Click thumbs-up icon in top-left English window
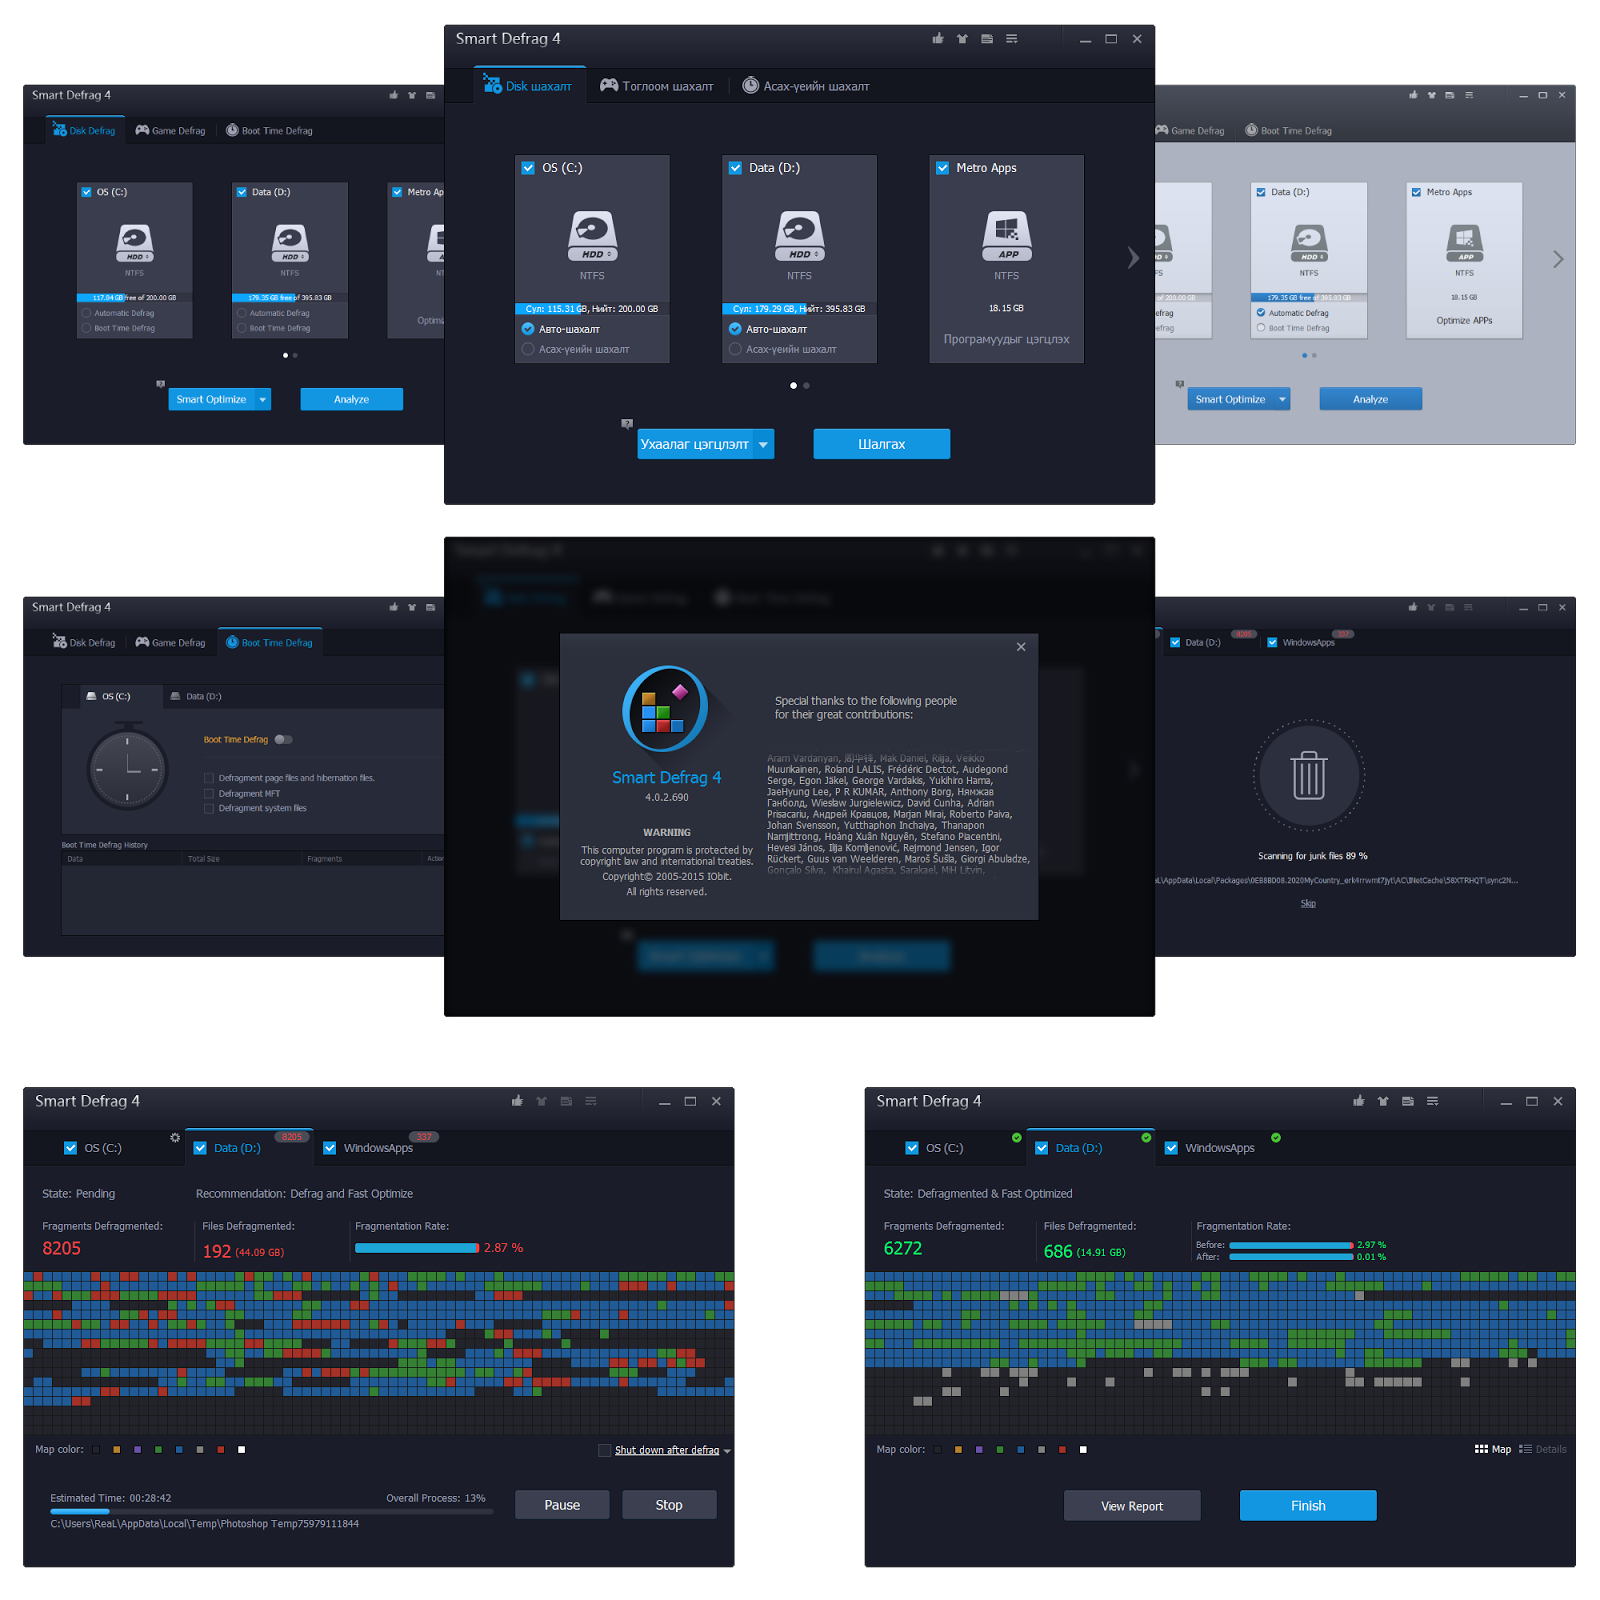Viewport: 1600px width, 1600px height. coord(394,95)
